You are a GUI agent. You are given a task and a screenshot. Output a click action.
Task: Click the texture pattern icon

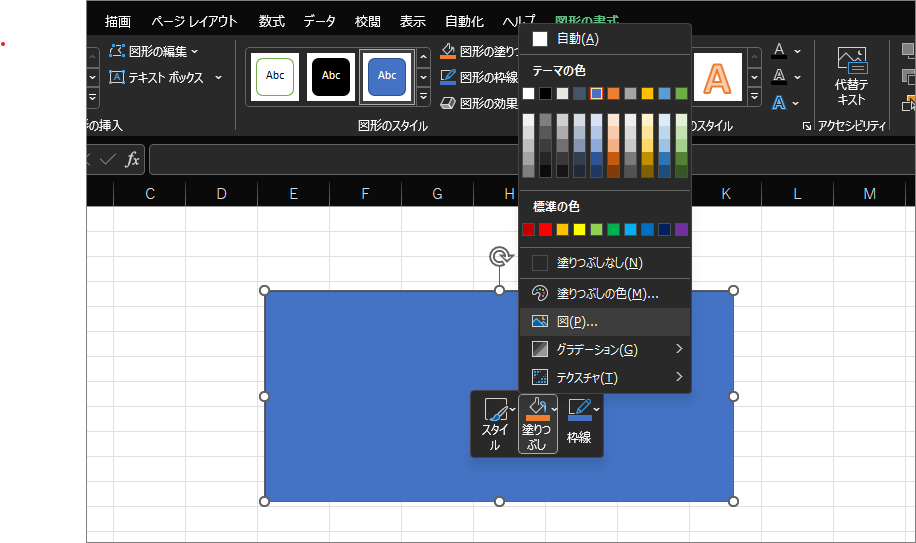(x=540, y=377)
